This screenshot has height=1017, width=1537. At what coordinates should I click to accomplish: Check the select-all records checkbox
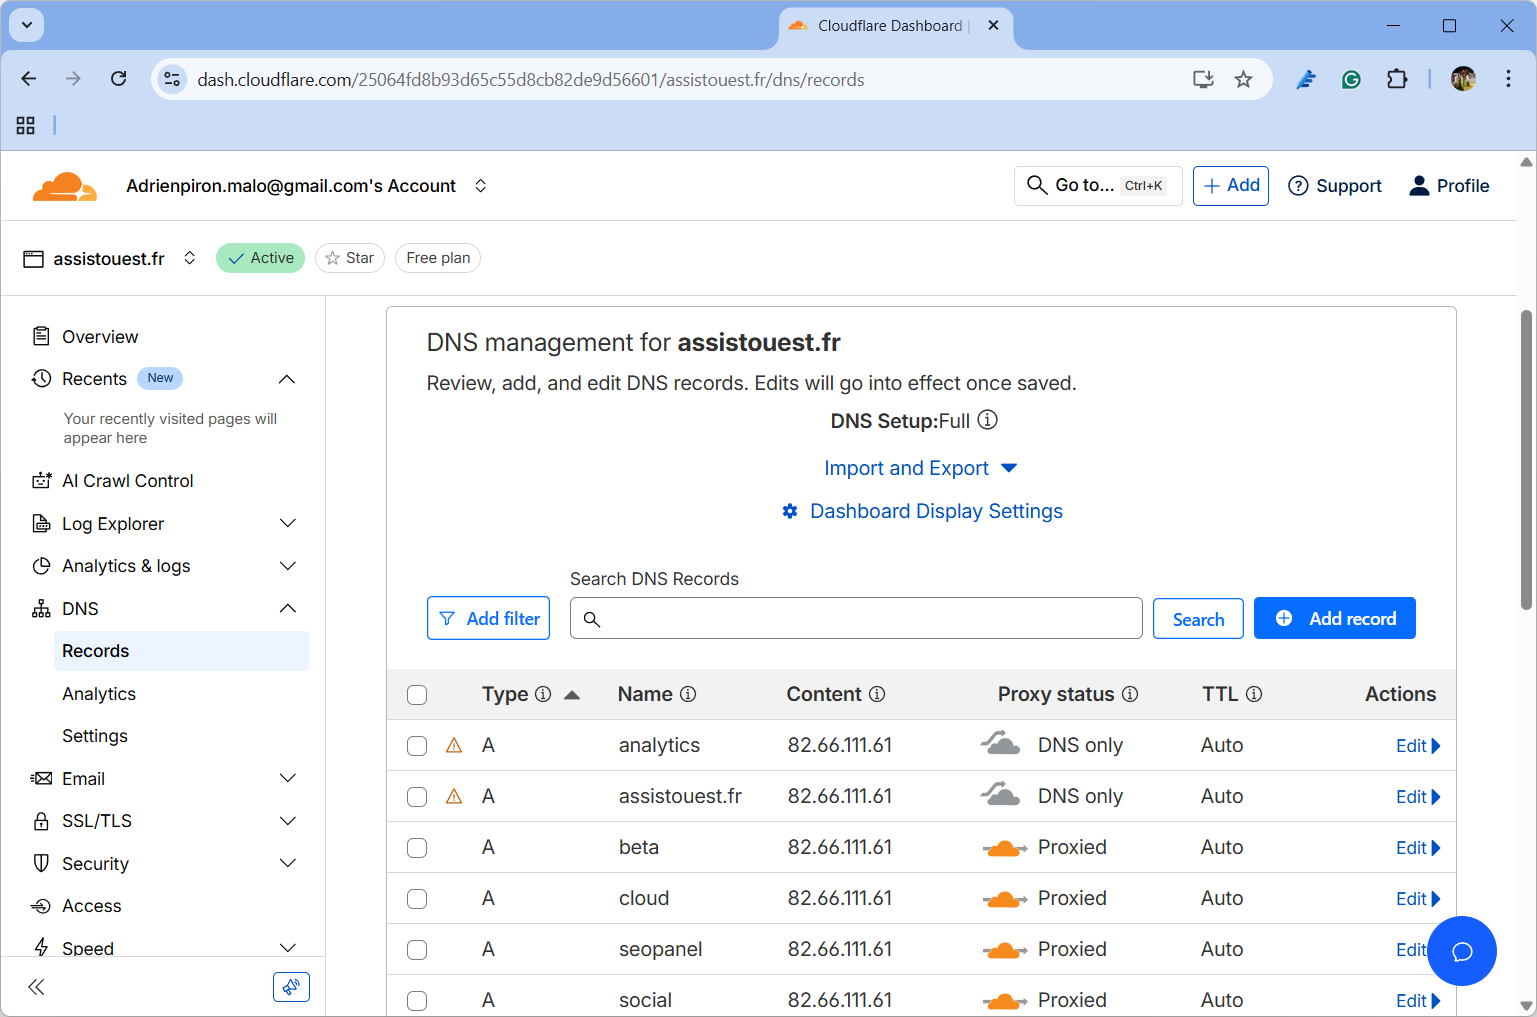417,695
